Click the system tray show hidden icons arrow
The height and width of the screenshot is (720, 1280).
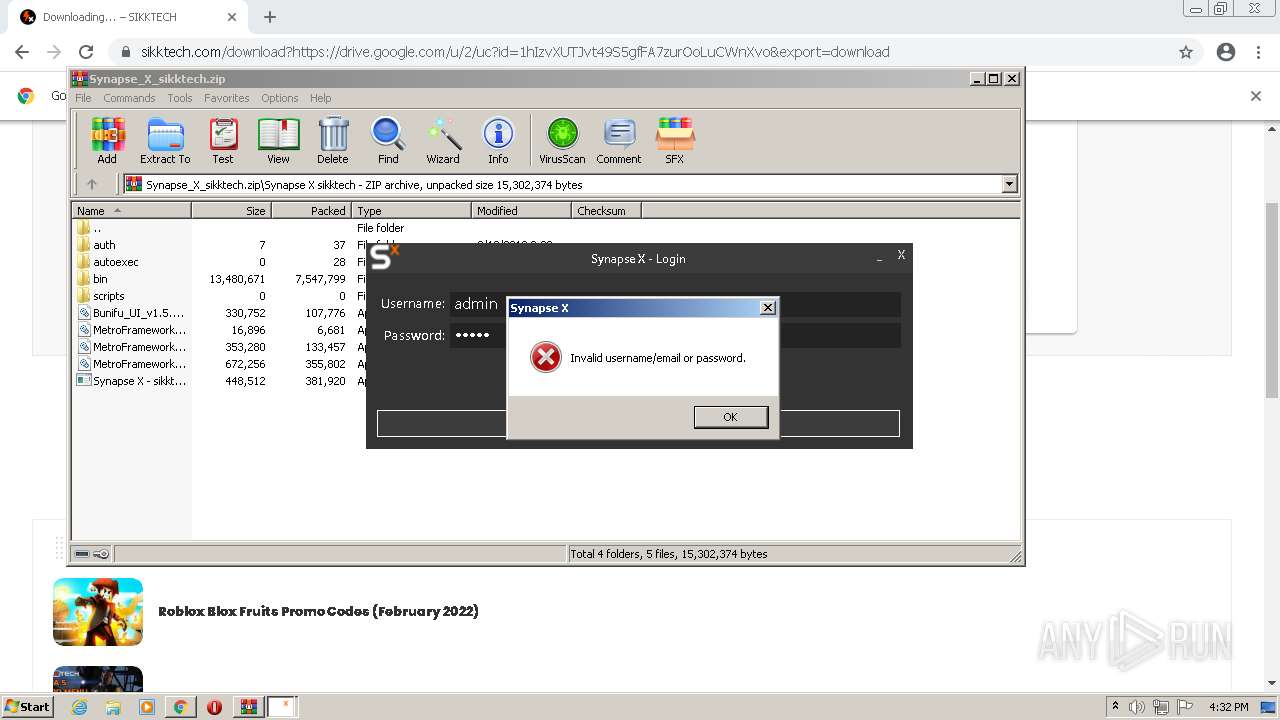point(1115,707)
